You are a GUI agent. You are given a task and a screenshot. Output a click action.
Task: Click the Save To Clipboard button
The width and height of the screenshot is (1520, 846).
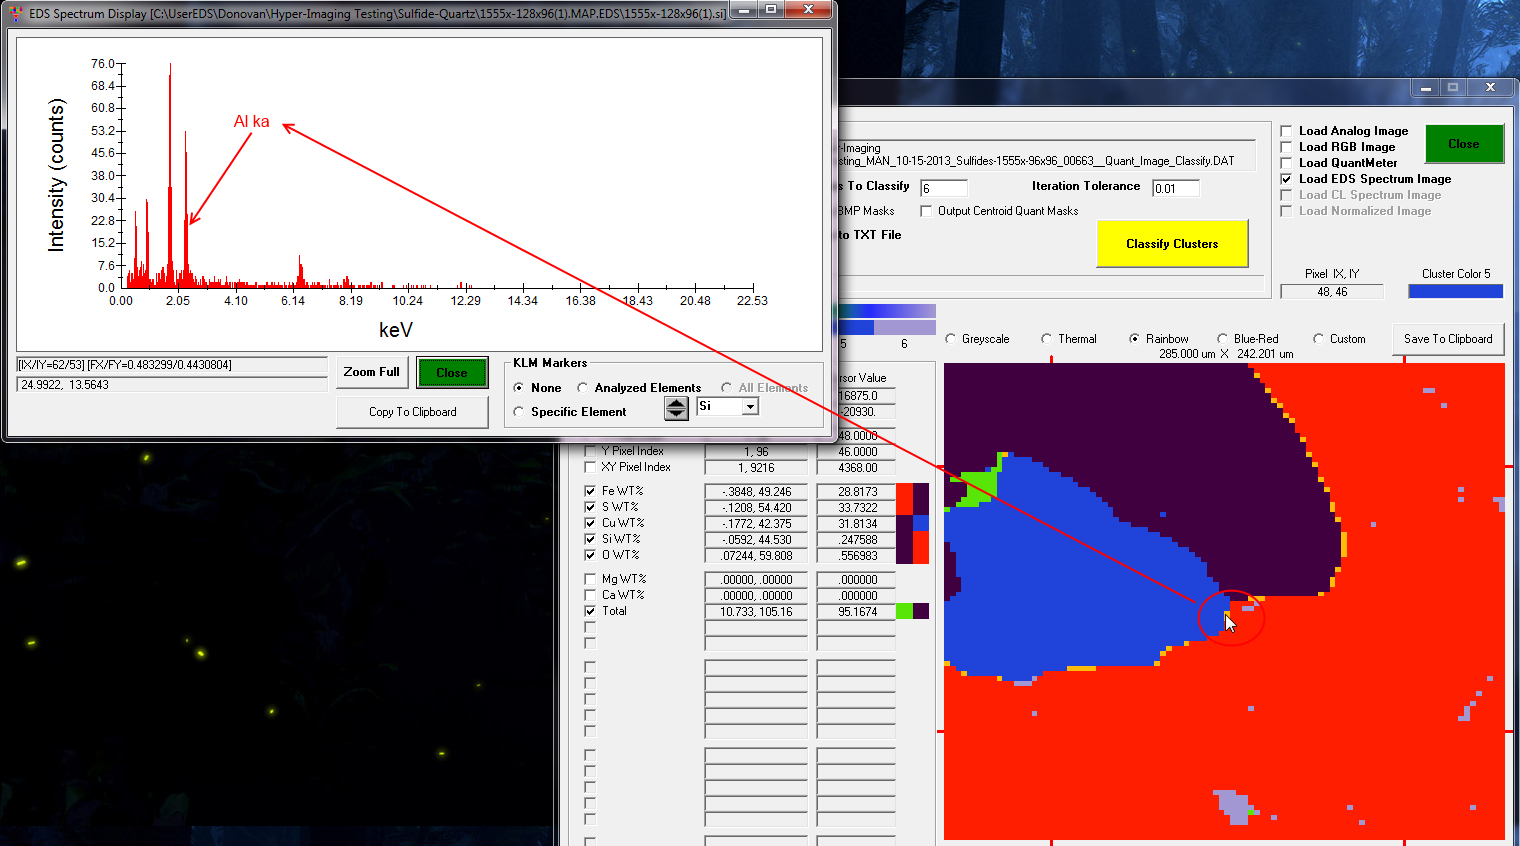(1447, 339)
